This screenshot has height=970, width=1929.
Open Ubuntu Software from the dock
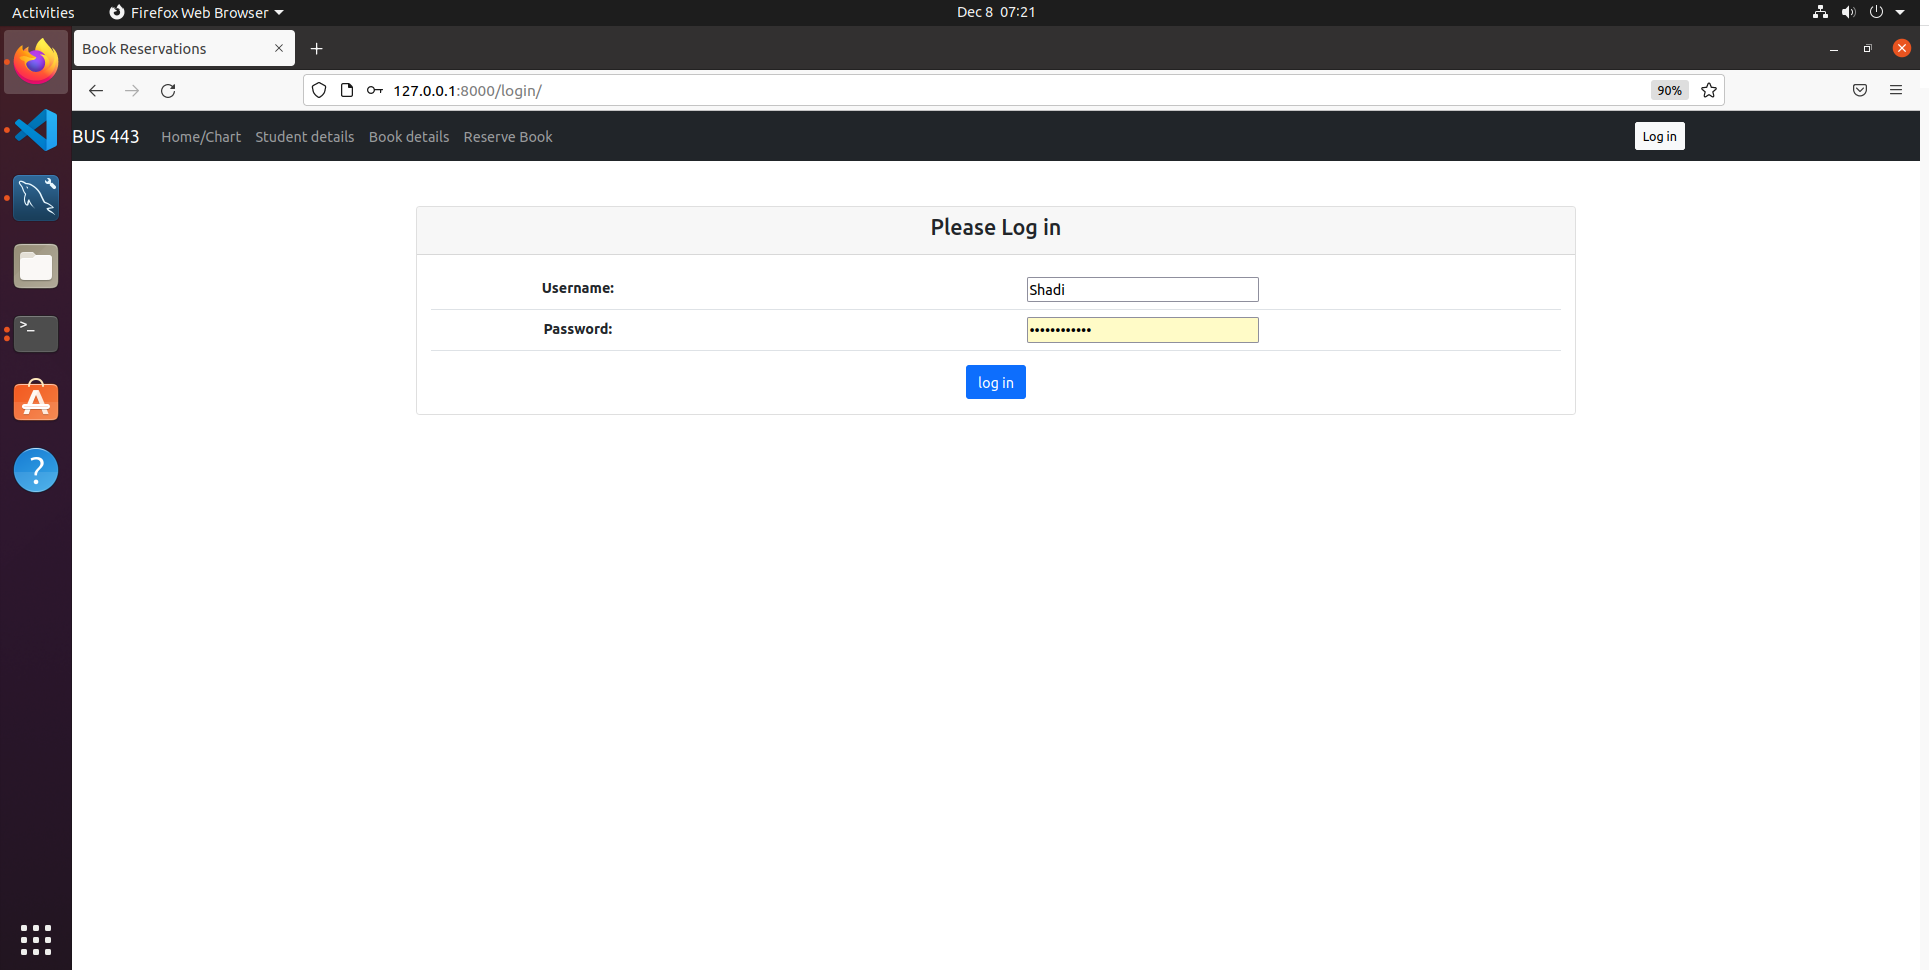coord(36,401)
